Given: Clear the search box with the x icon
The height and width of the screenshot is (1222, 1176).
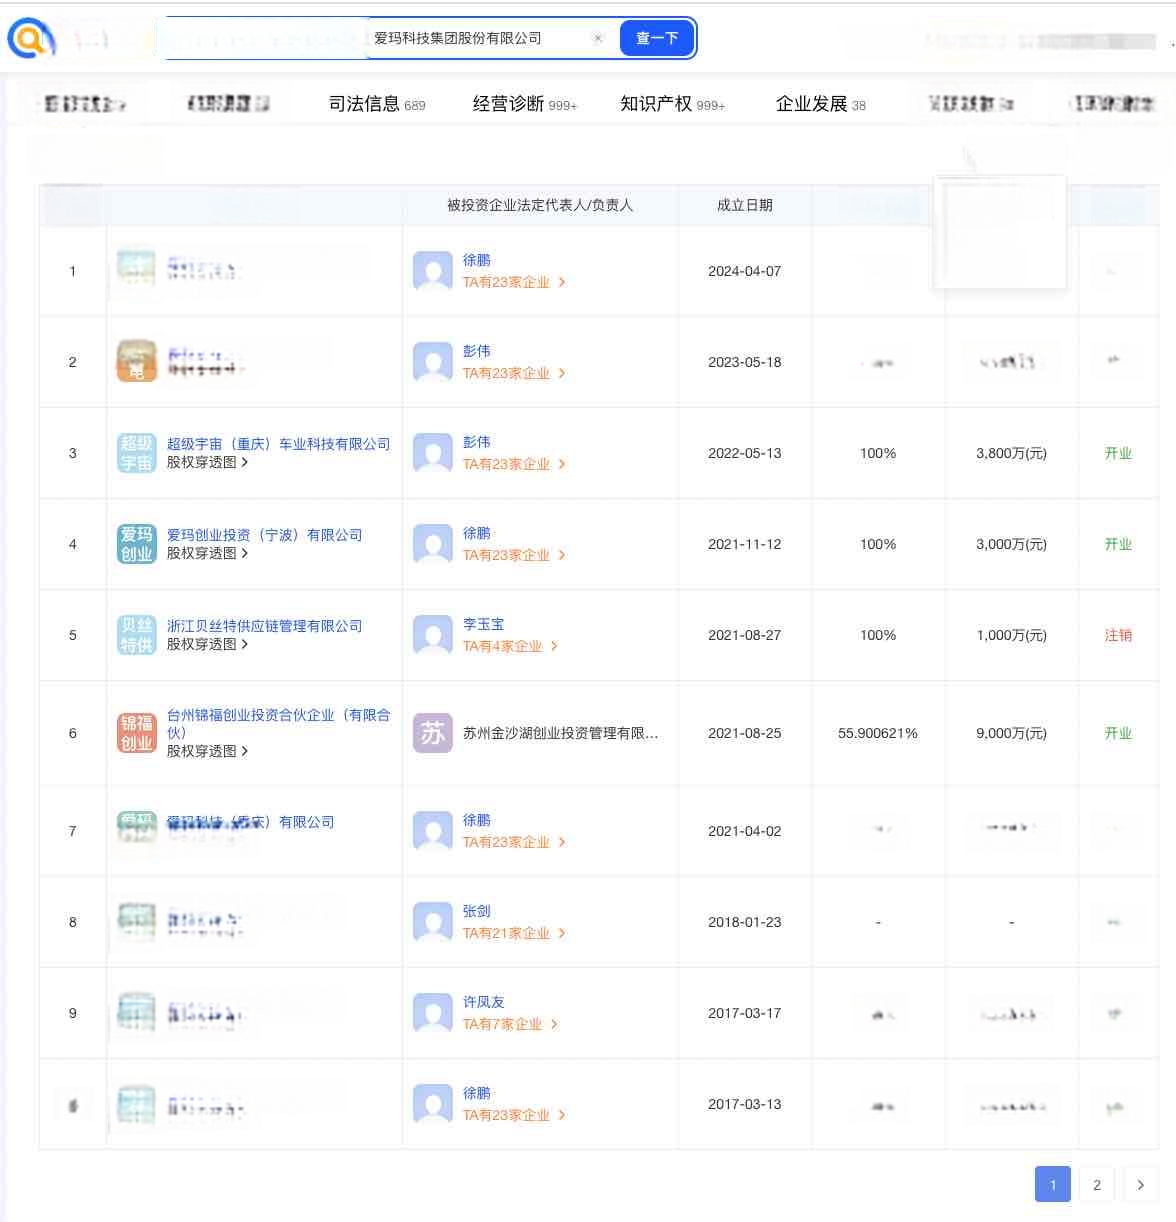Looking at the screenshot, I should pyautogui.click(x=598, y=38).
